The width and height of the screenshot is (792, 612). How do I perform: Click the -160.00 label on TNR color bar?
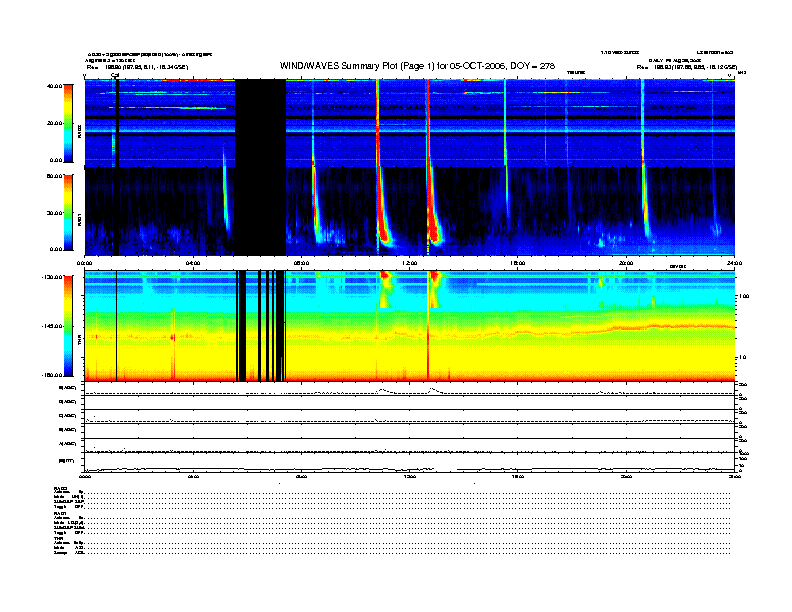pyautogui.click(x=53, y=375)
